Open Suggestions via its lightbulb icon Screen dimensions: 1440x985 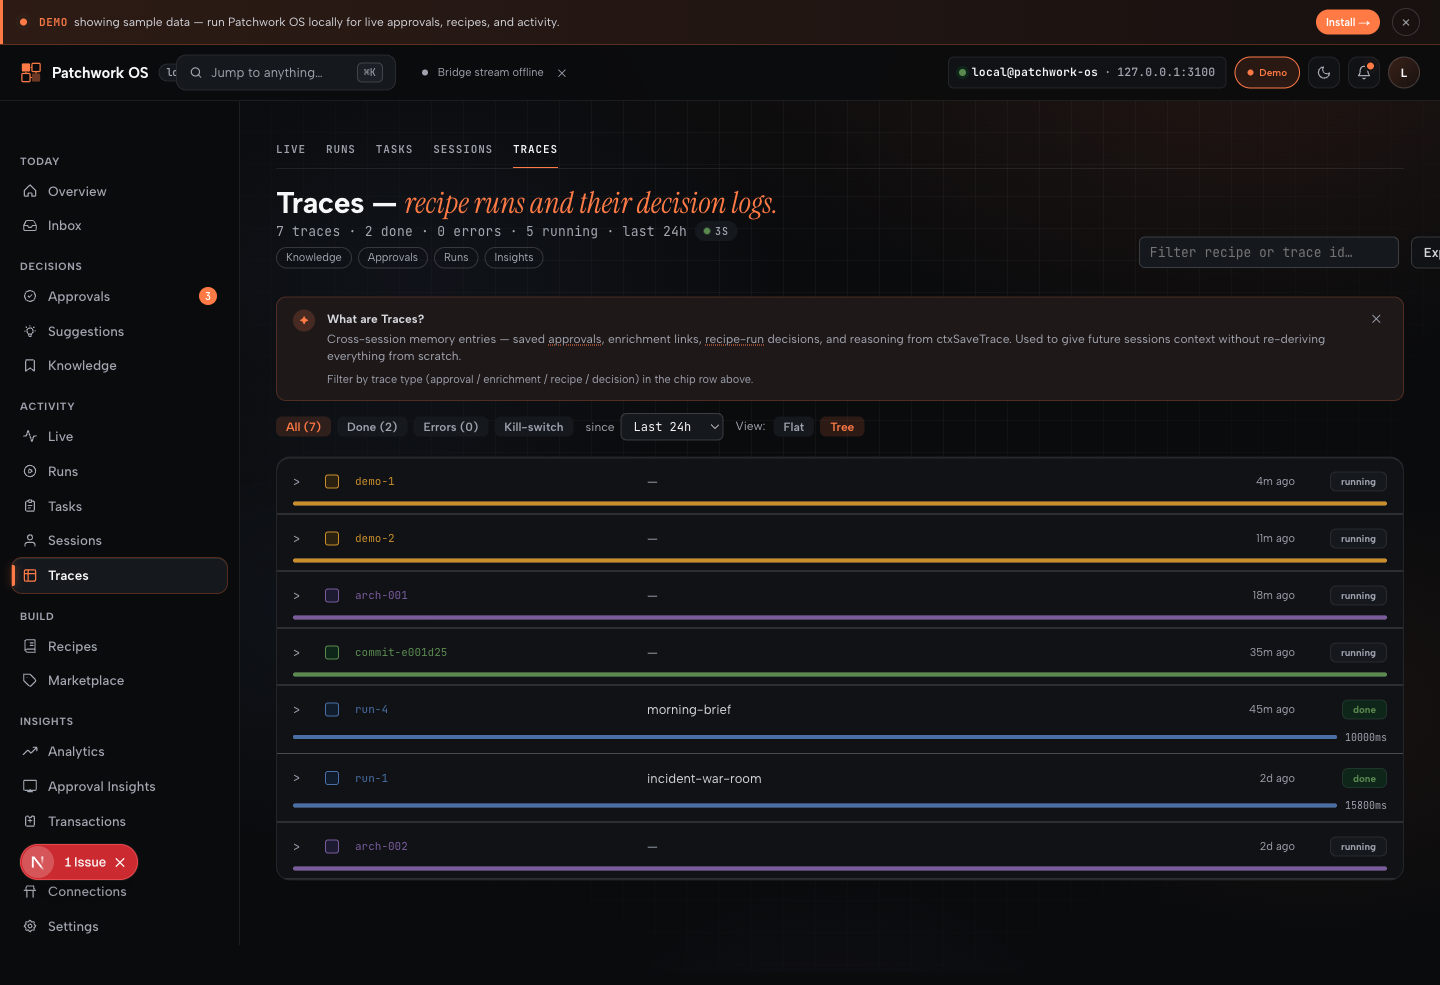(30, 331)
